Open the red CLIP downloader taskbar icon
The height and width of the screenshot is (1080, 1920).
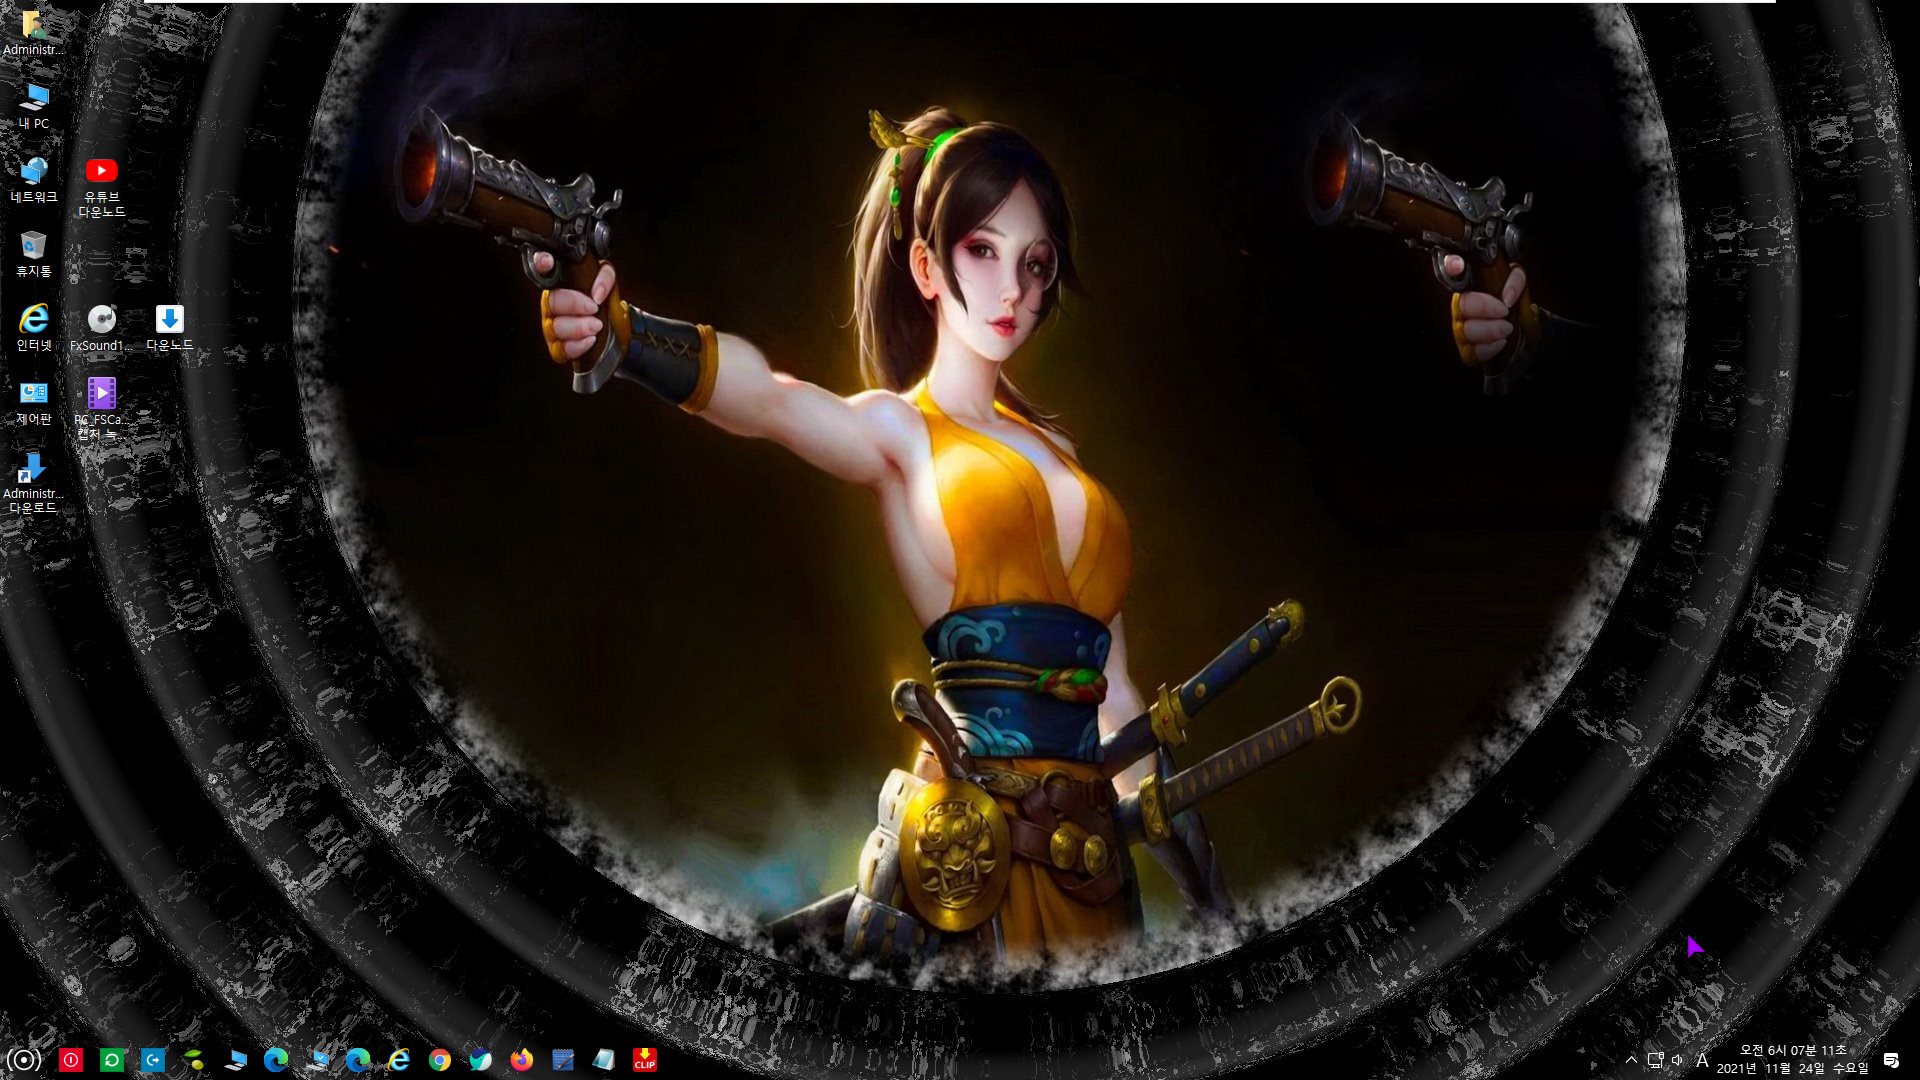pos(645,1060)
